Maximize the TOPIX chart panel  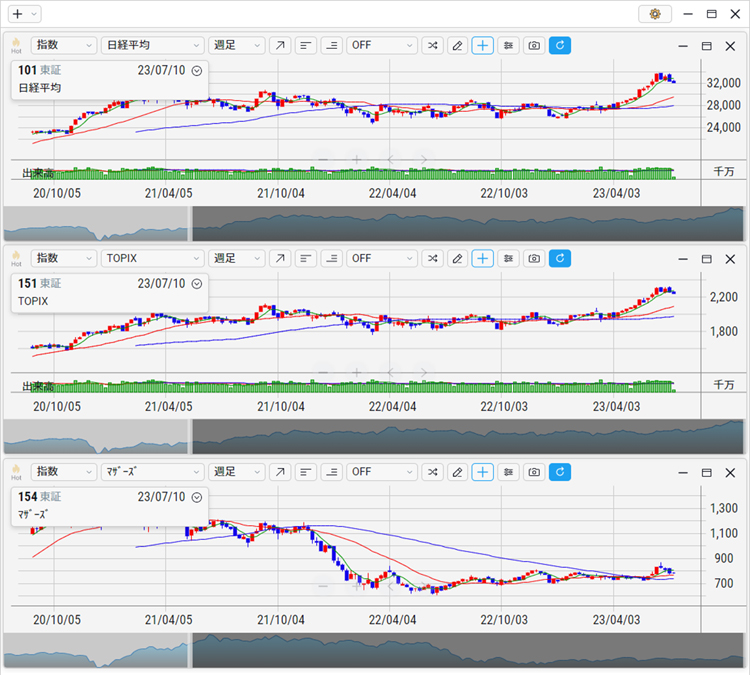tap(706, 259)
